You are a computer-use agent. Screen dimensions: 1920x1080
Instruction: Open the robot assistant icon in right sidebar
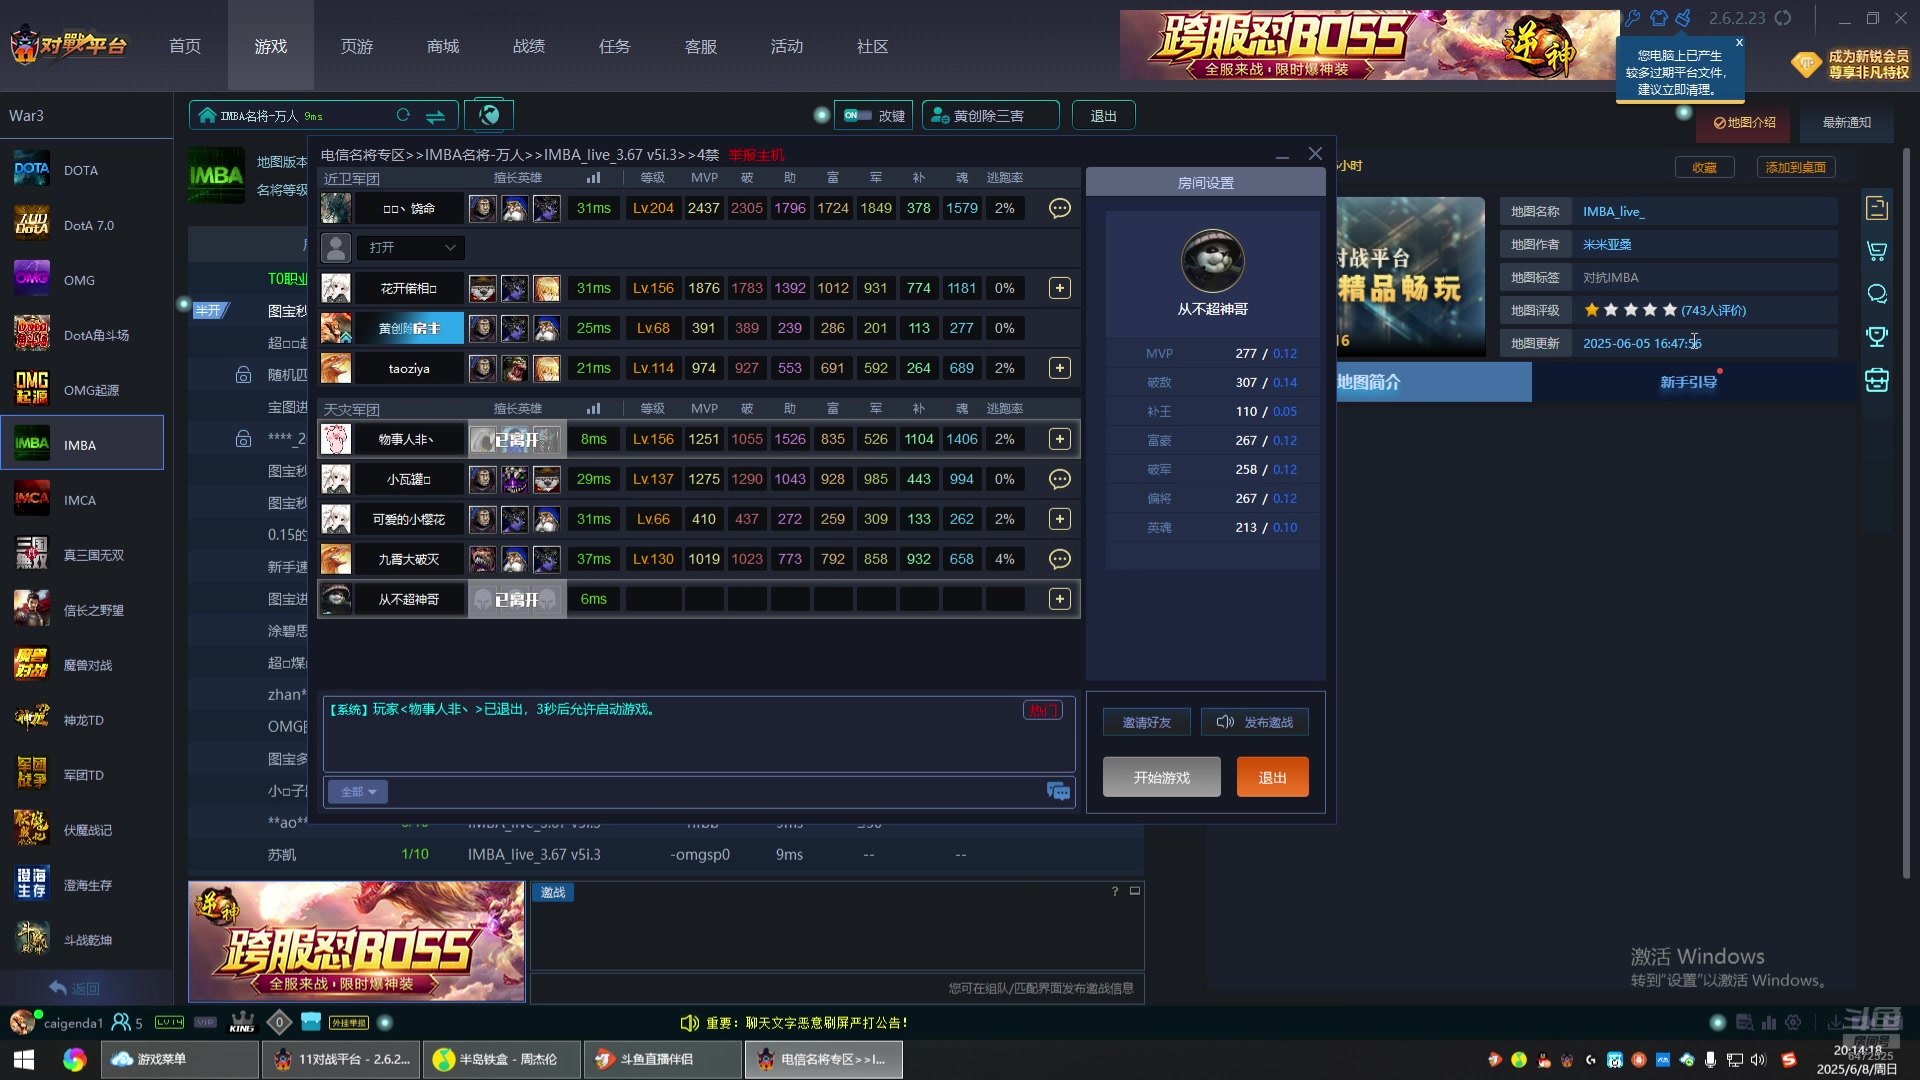click(x=1877, y=380)
